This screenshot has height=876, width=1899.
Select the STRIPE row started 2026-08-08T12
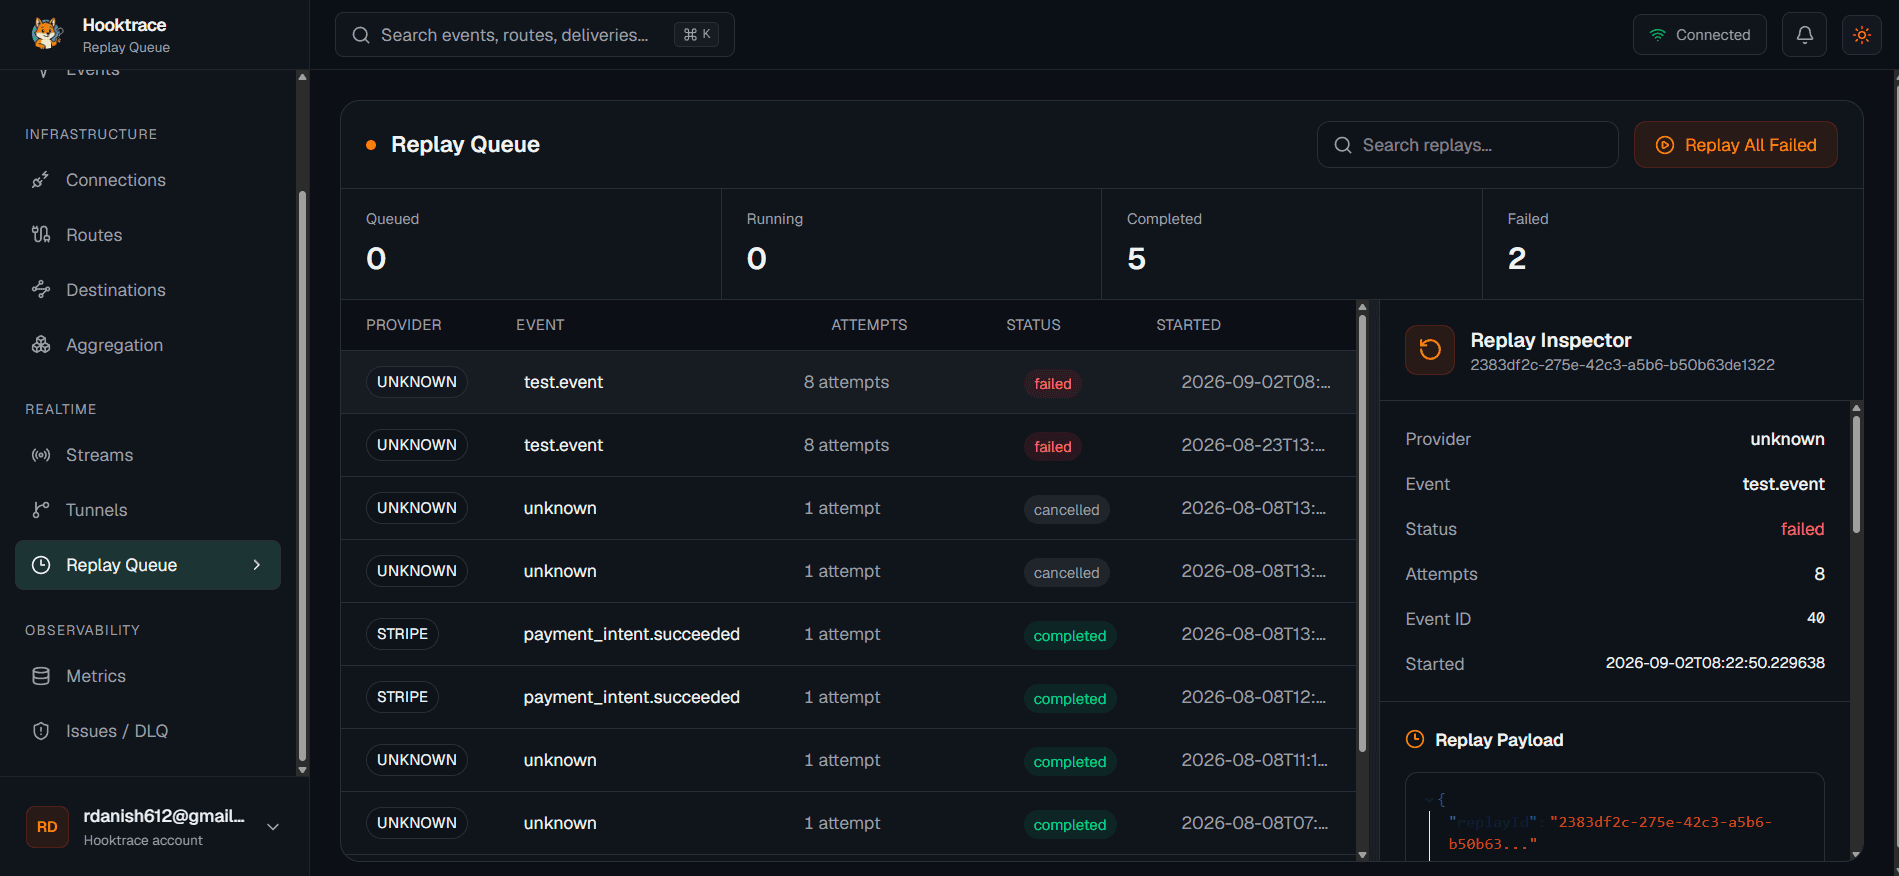pos(848,697)
